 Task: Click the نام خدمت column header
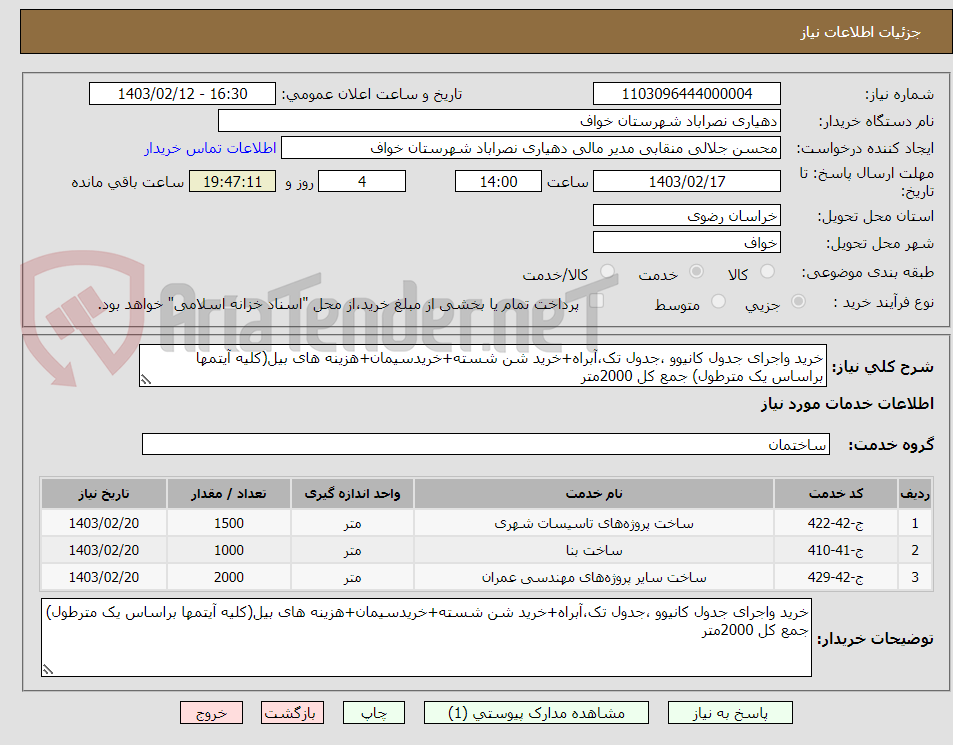pos(594,493)
